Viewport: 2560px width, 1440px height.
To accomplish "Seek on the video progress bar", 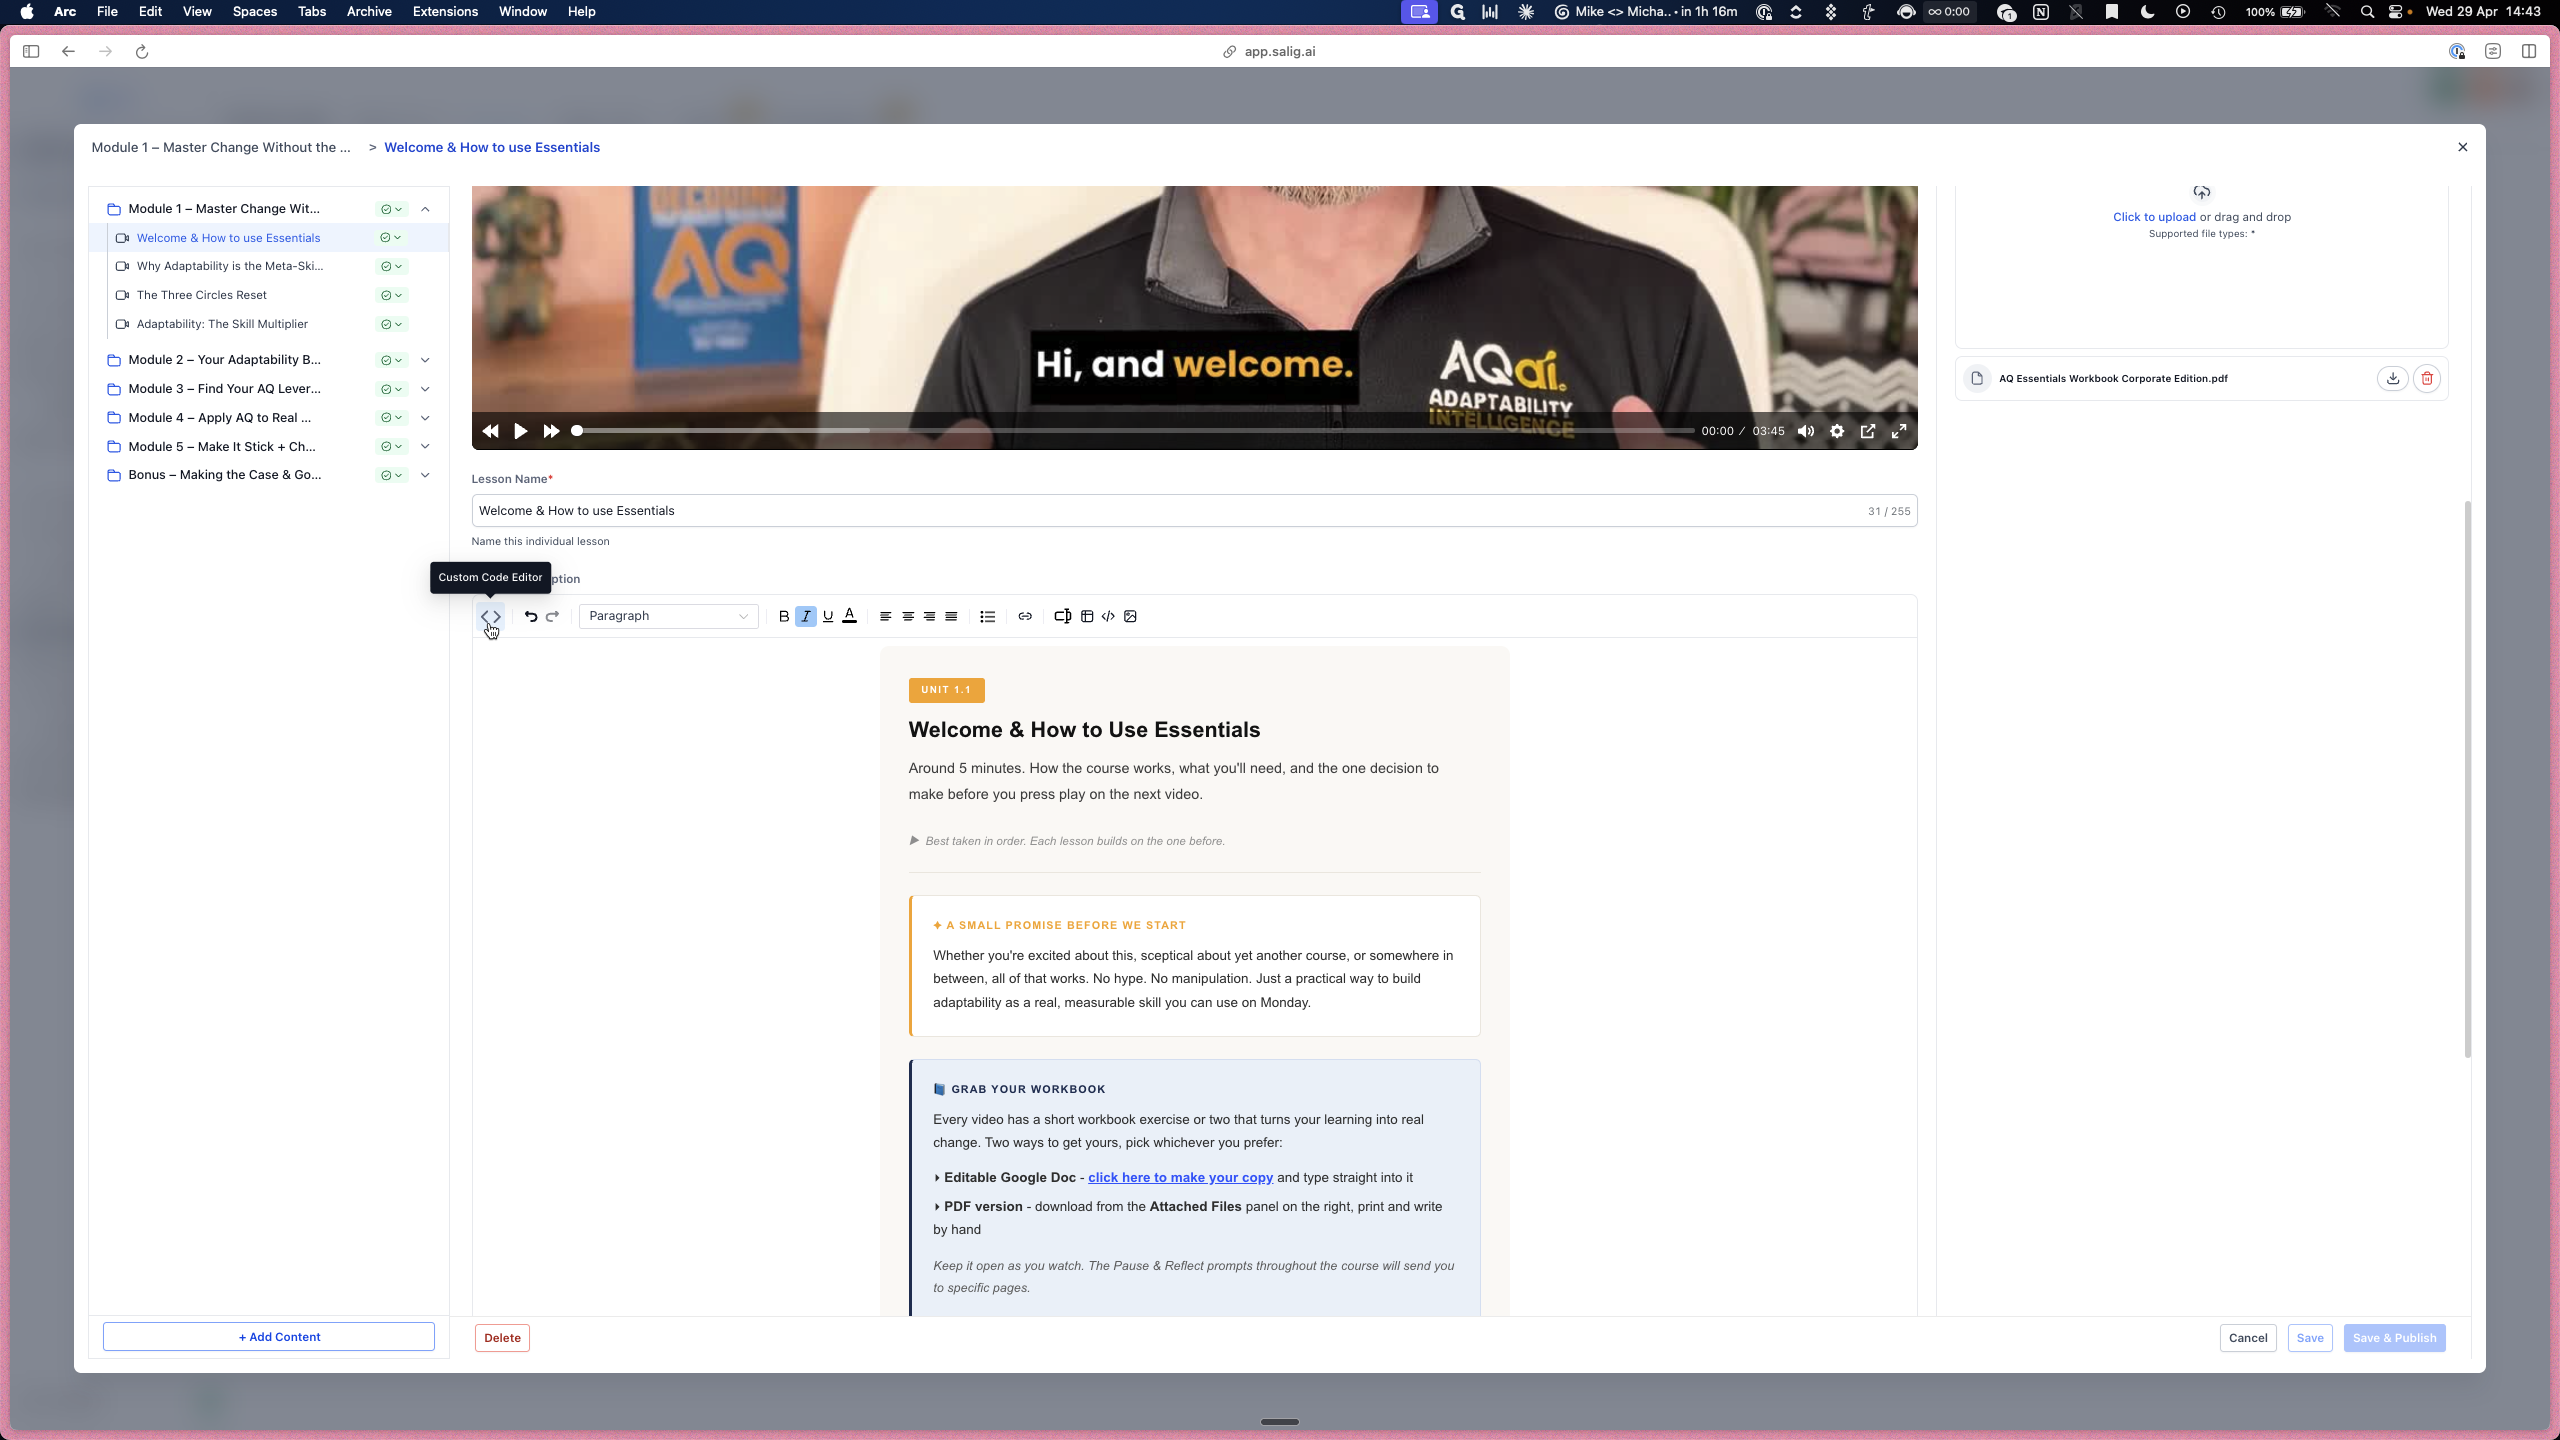I will pyautogui.click(x=1133, y=431).
